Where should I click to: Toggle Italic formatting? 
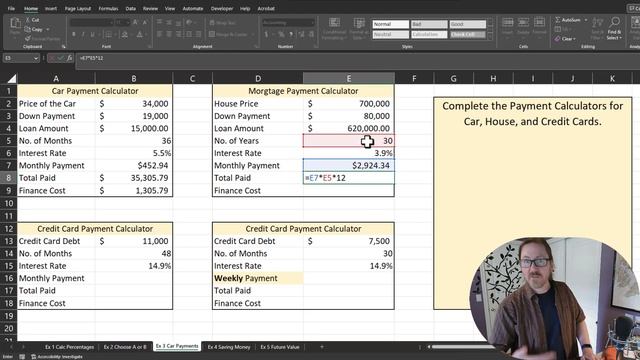point(83,35)
